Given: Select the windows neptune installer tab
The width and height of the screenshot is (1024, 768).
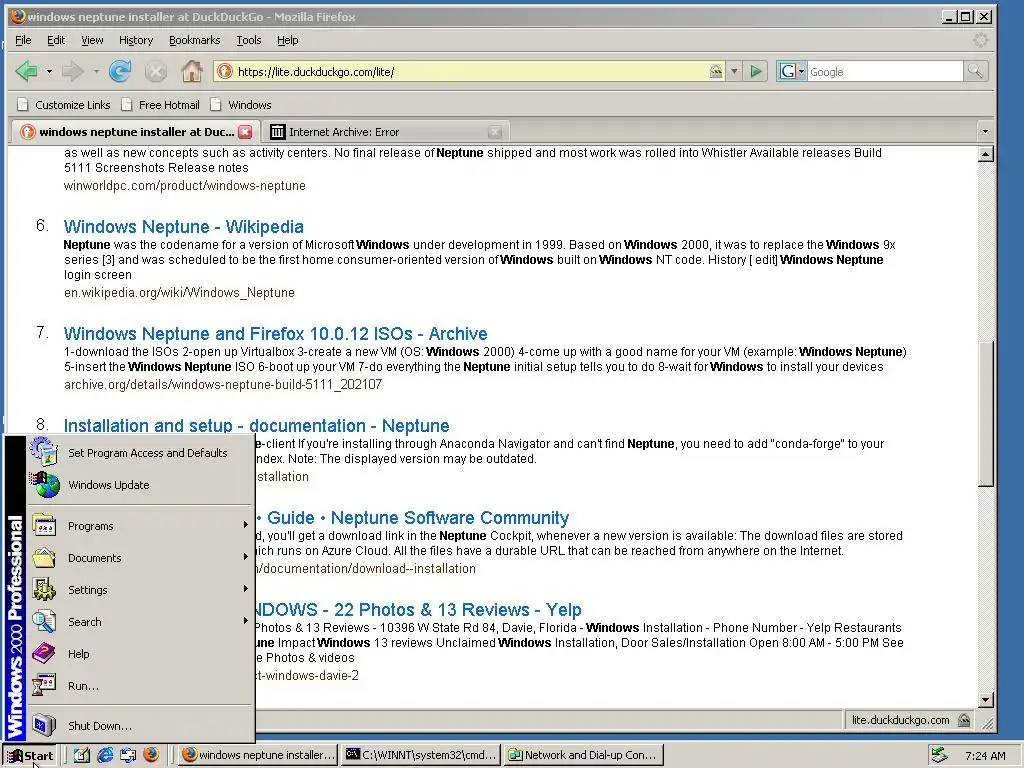Looking at the screenshot, I should 136,132.
